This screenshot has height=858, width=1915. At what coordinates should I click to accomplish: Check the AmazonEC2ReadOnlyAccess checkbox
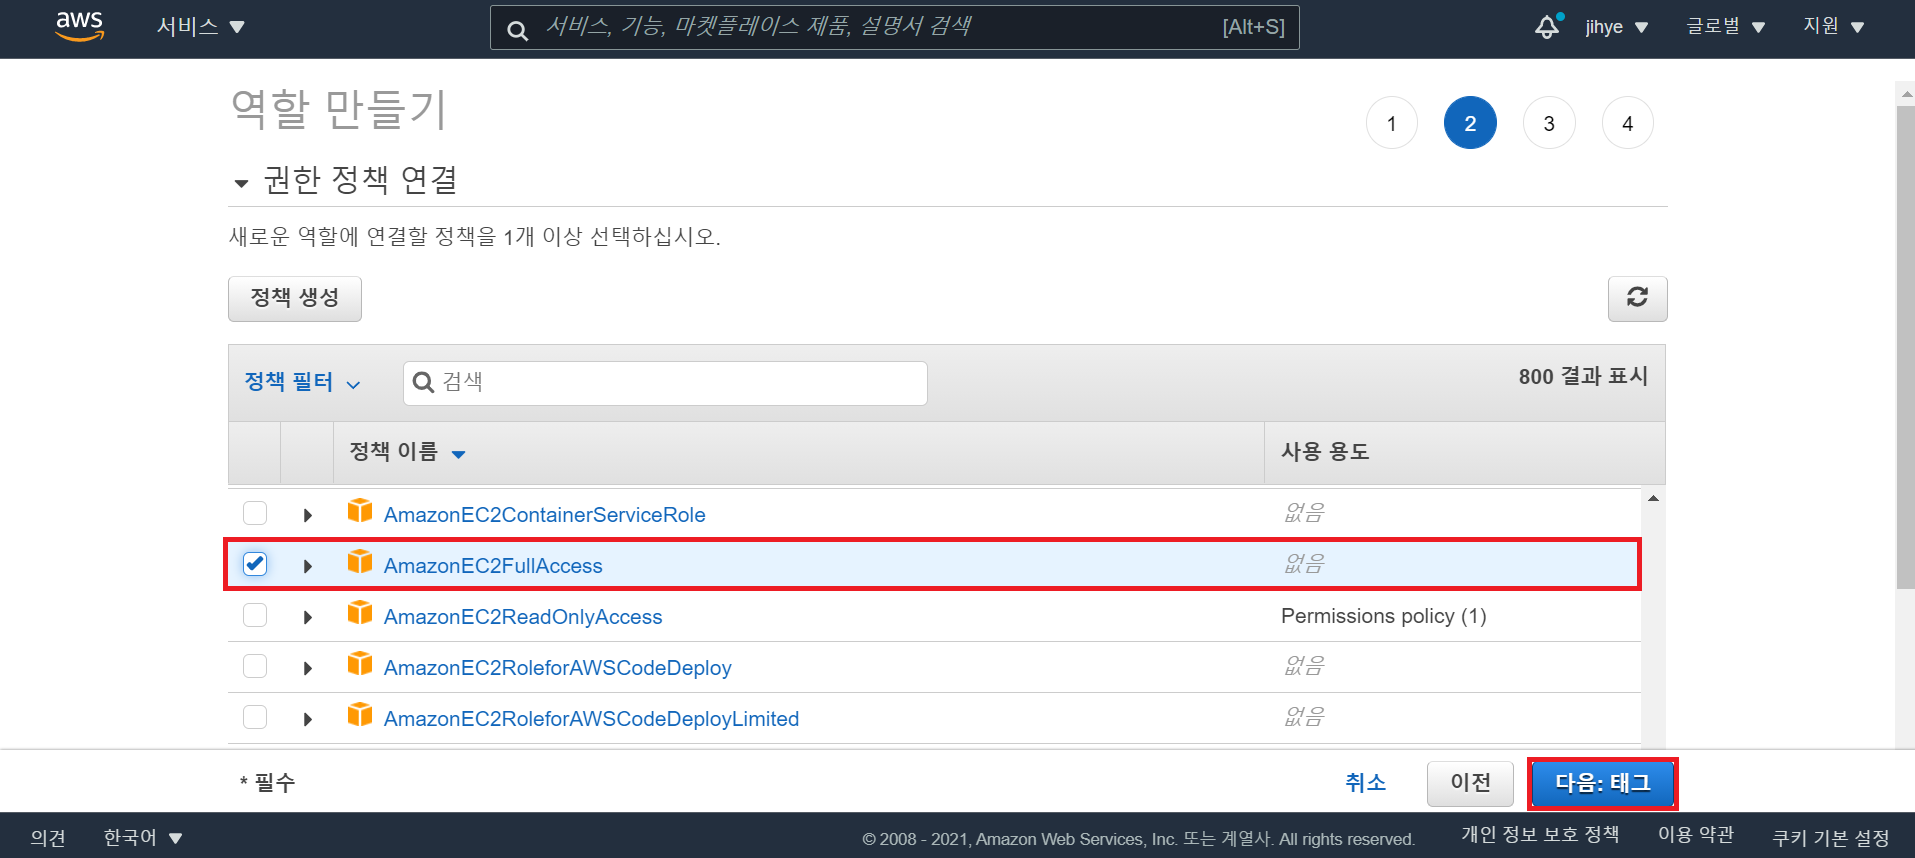click(255, 615)
